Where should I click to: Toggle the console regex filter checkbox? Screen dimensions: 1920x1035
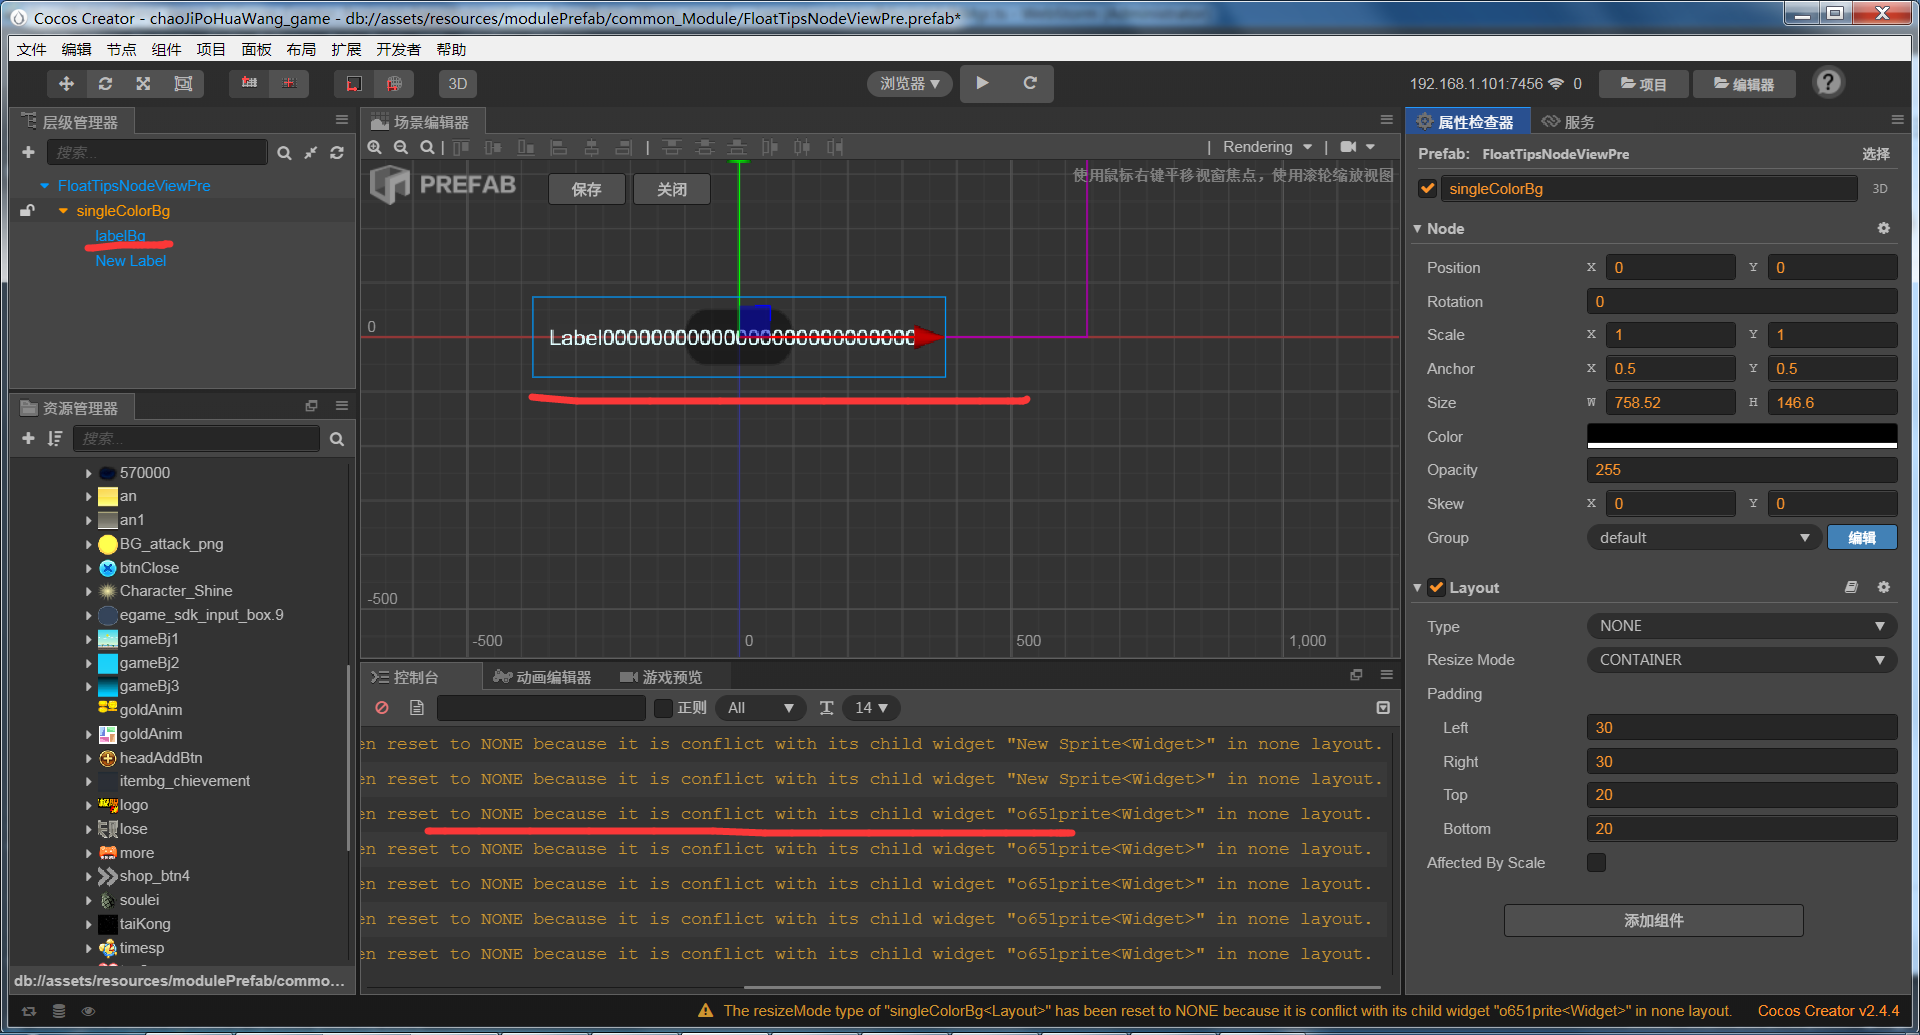tap(663, 708)
